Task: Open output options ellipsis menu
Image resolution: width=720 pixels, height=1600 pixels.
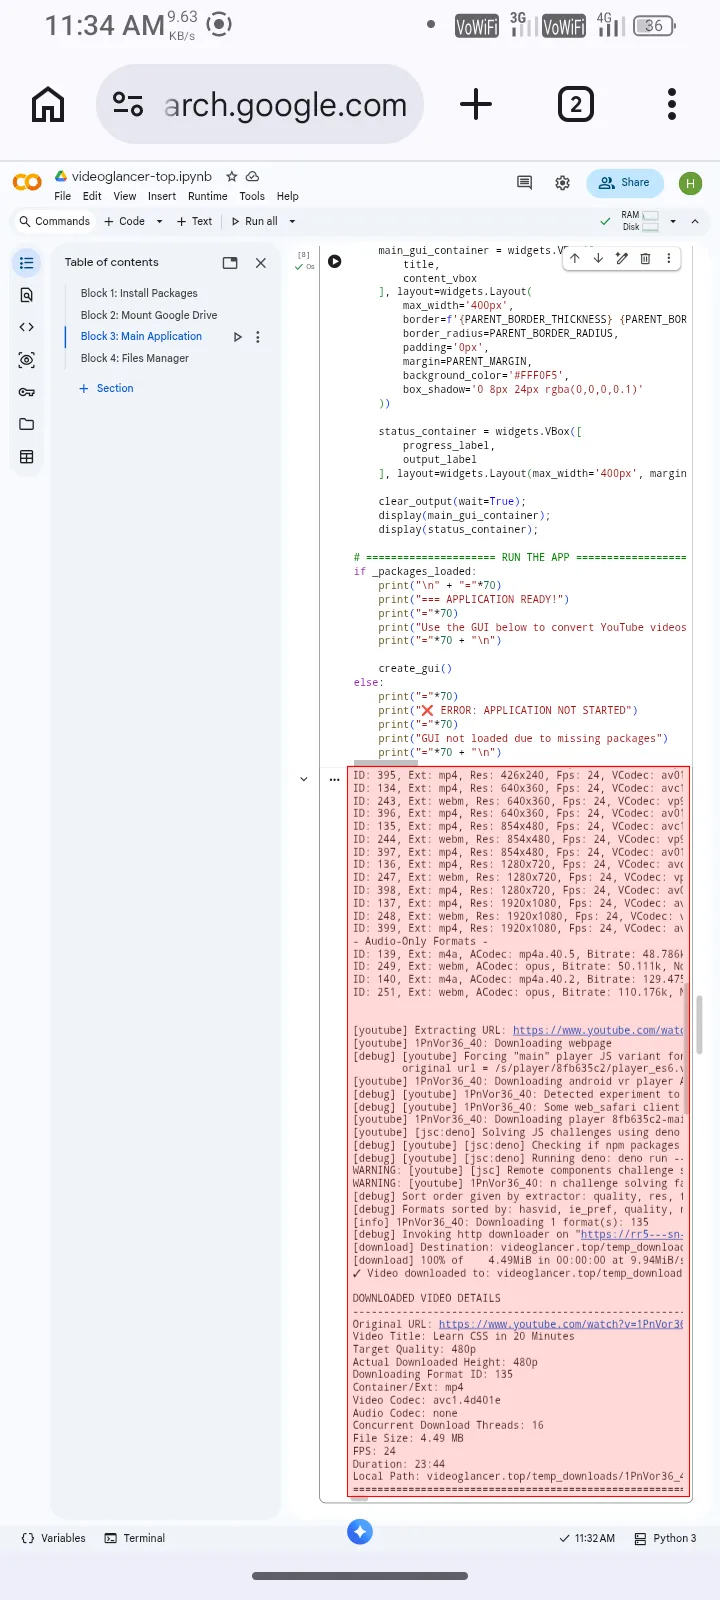Action: tap(334, 779)
